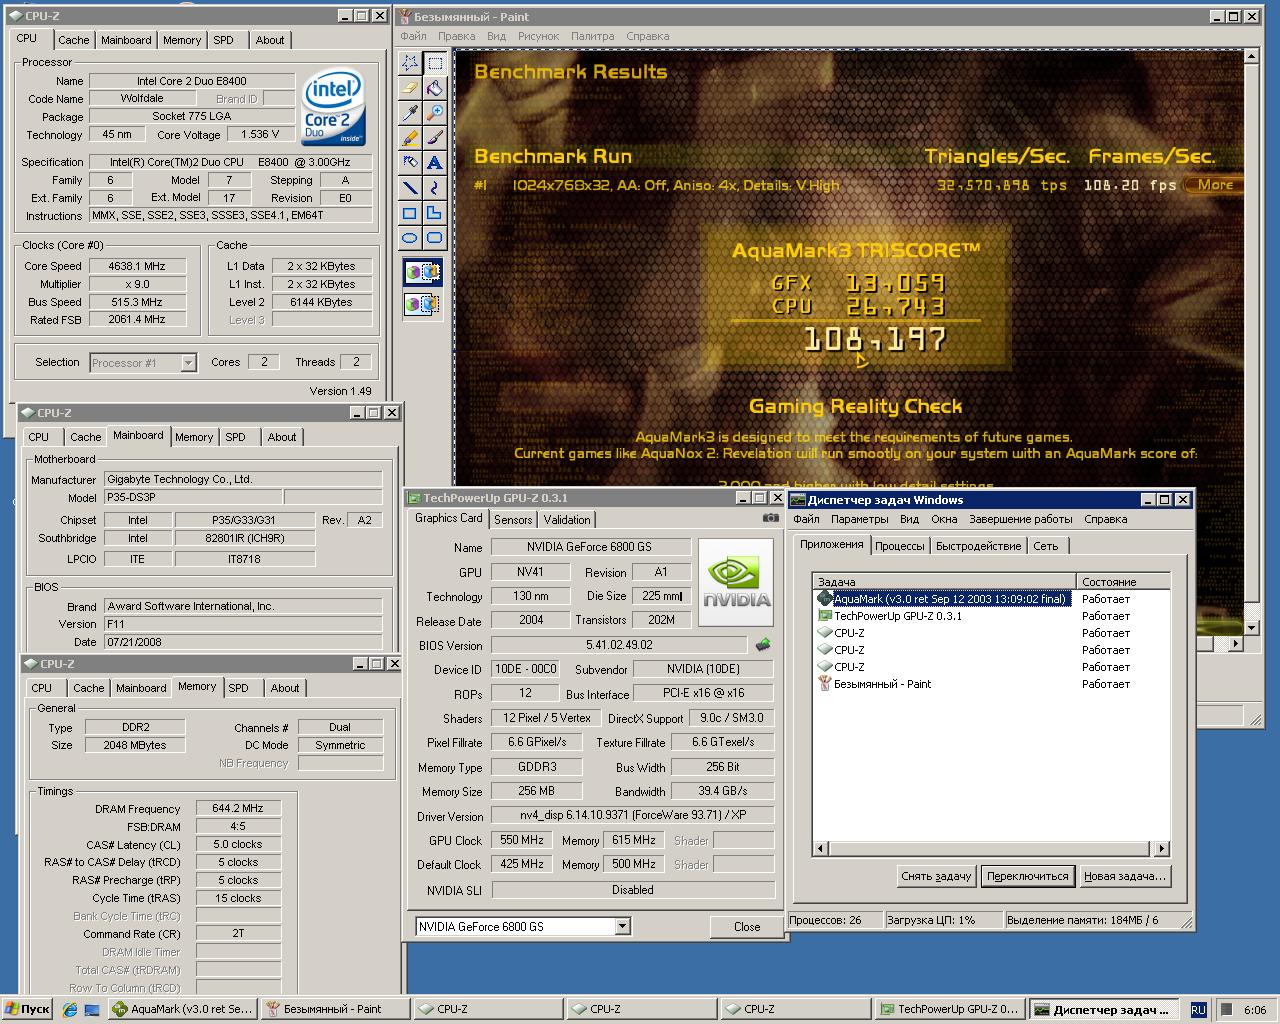
Task: Enable opaque selection mode option in Paint
Action: pyautogui.click(x=422, y=272)
